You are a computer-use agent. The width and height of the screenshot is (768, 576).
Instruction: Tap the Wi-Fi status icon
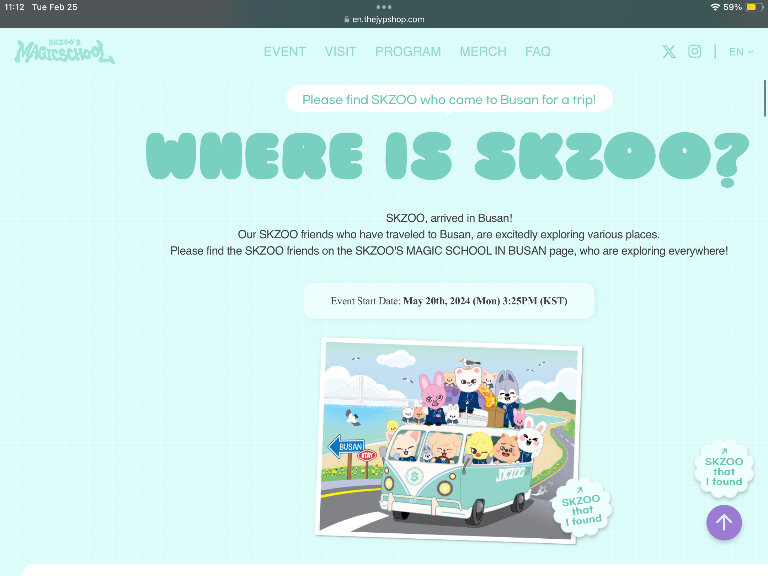coord(715,7)
